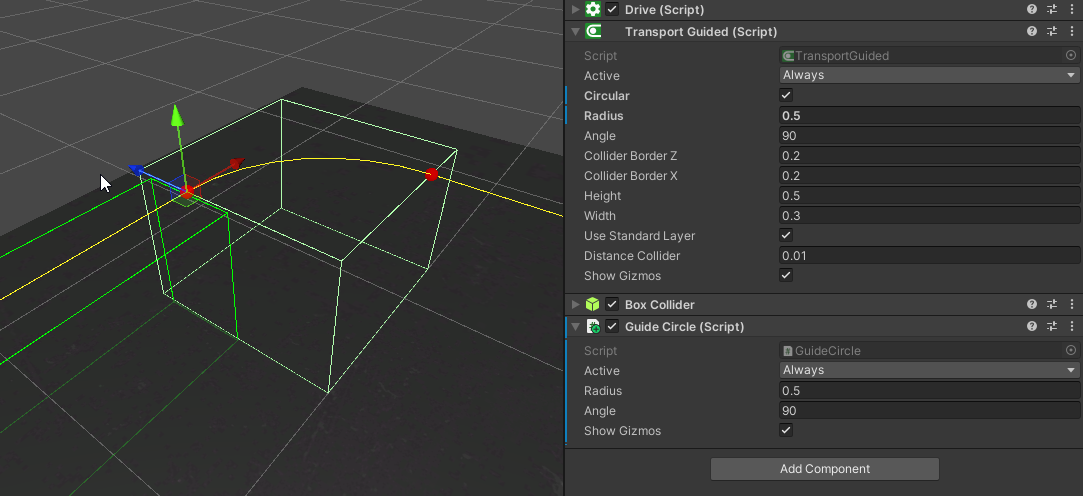Collapse the Guide Circle (Script) component
The width and height of the screenshot is (1083, 496).
tap(575, 327)
